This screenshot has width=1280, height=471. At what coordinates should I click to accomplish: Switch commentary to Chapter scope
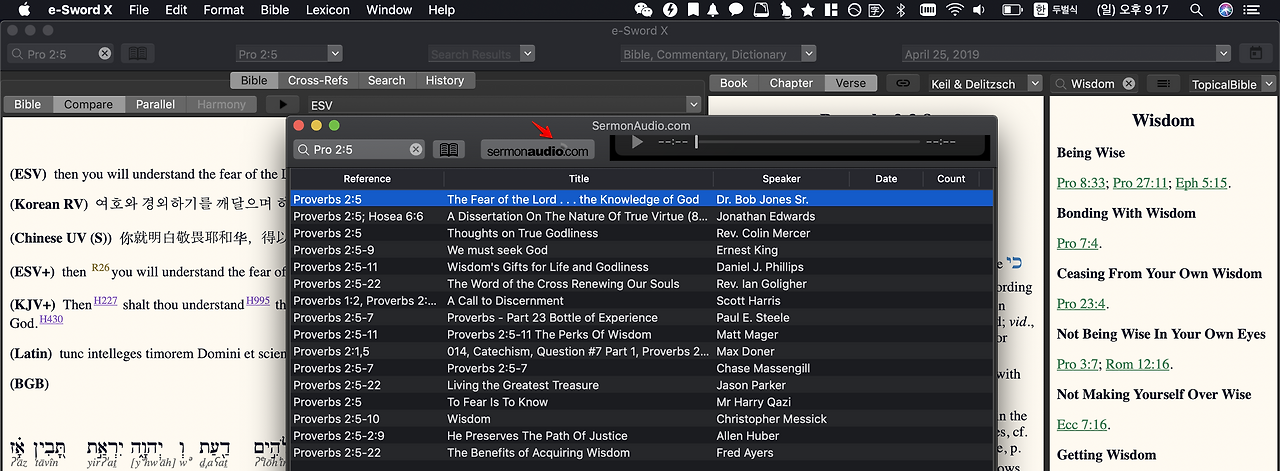[x=791, y=83]
